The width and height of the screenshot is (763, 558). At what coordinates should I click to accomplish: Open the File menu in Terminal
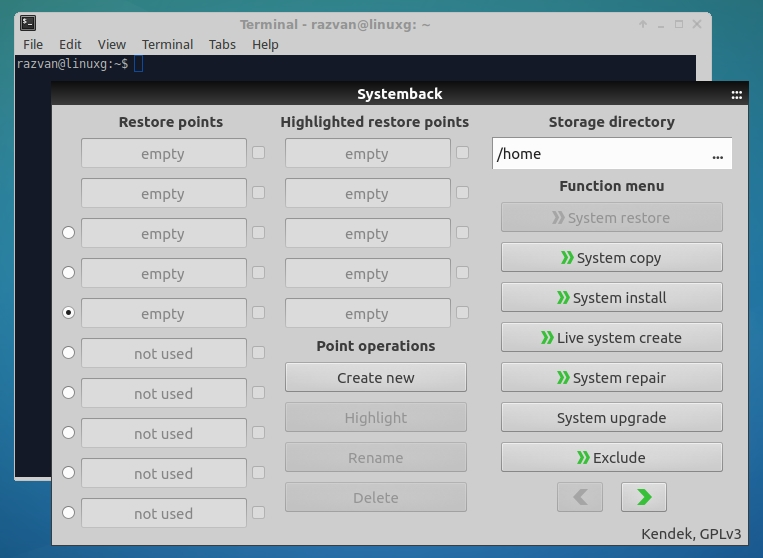point(33,44)
